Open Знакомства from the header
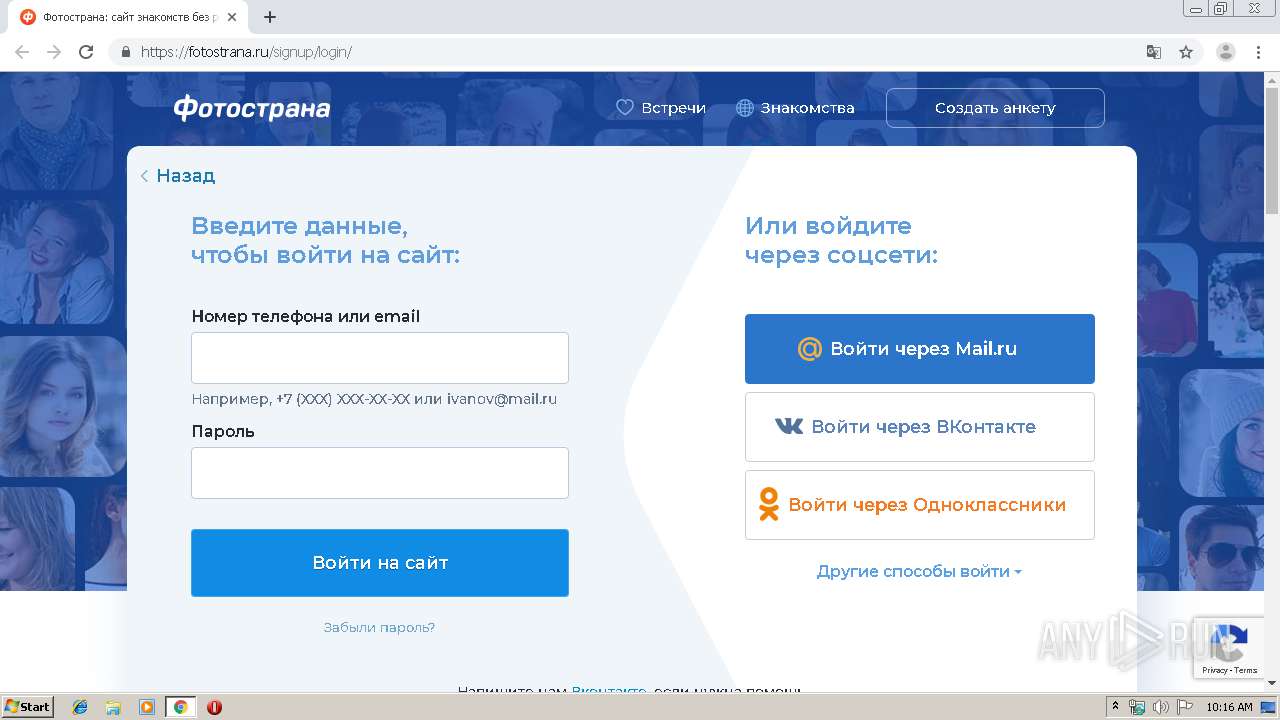 (795, 108)
